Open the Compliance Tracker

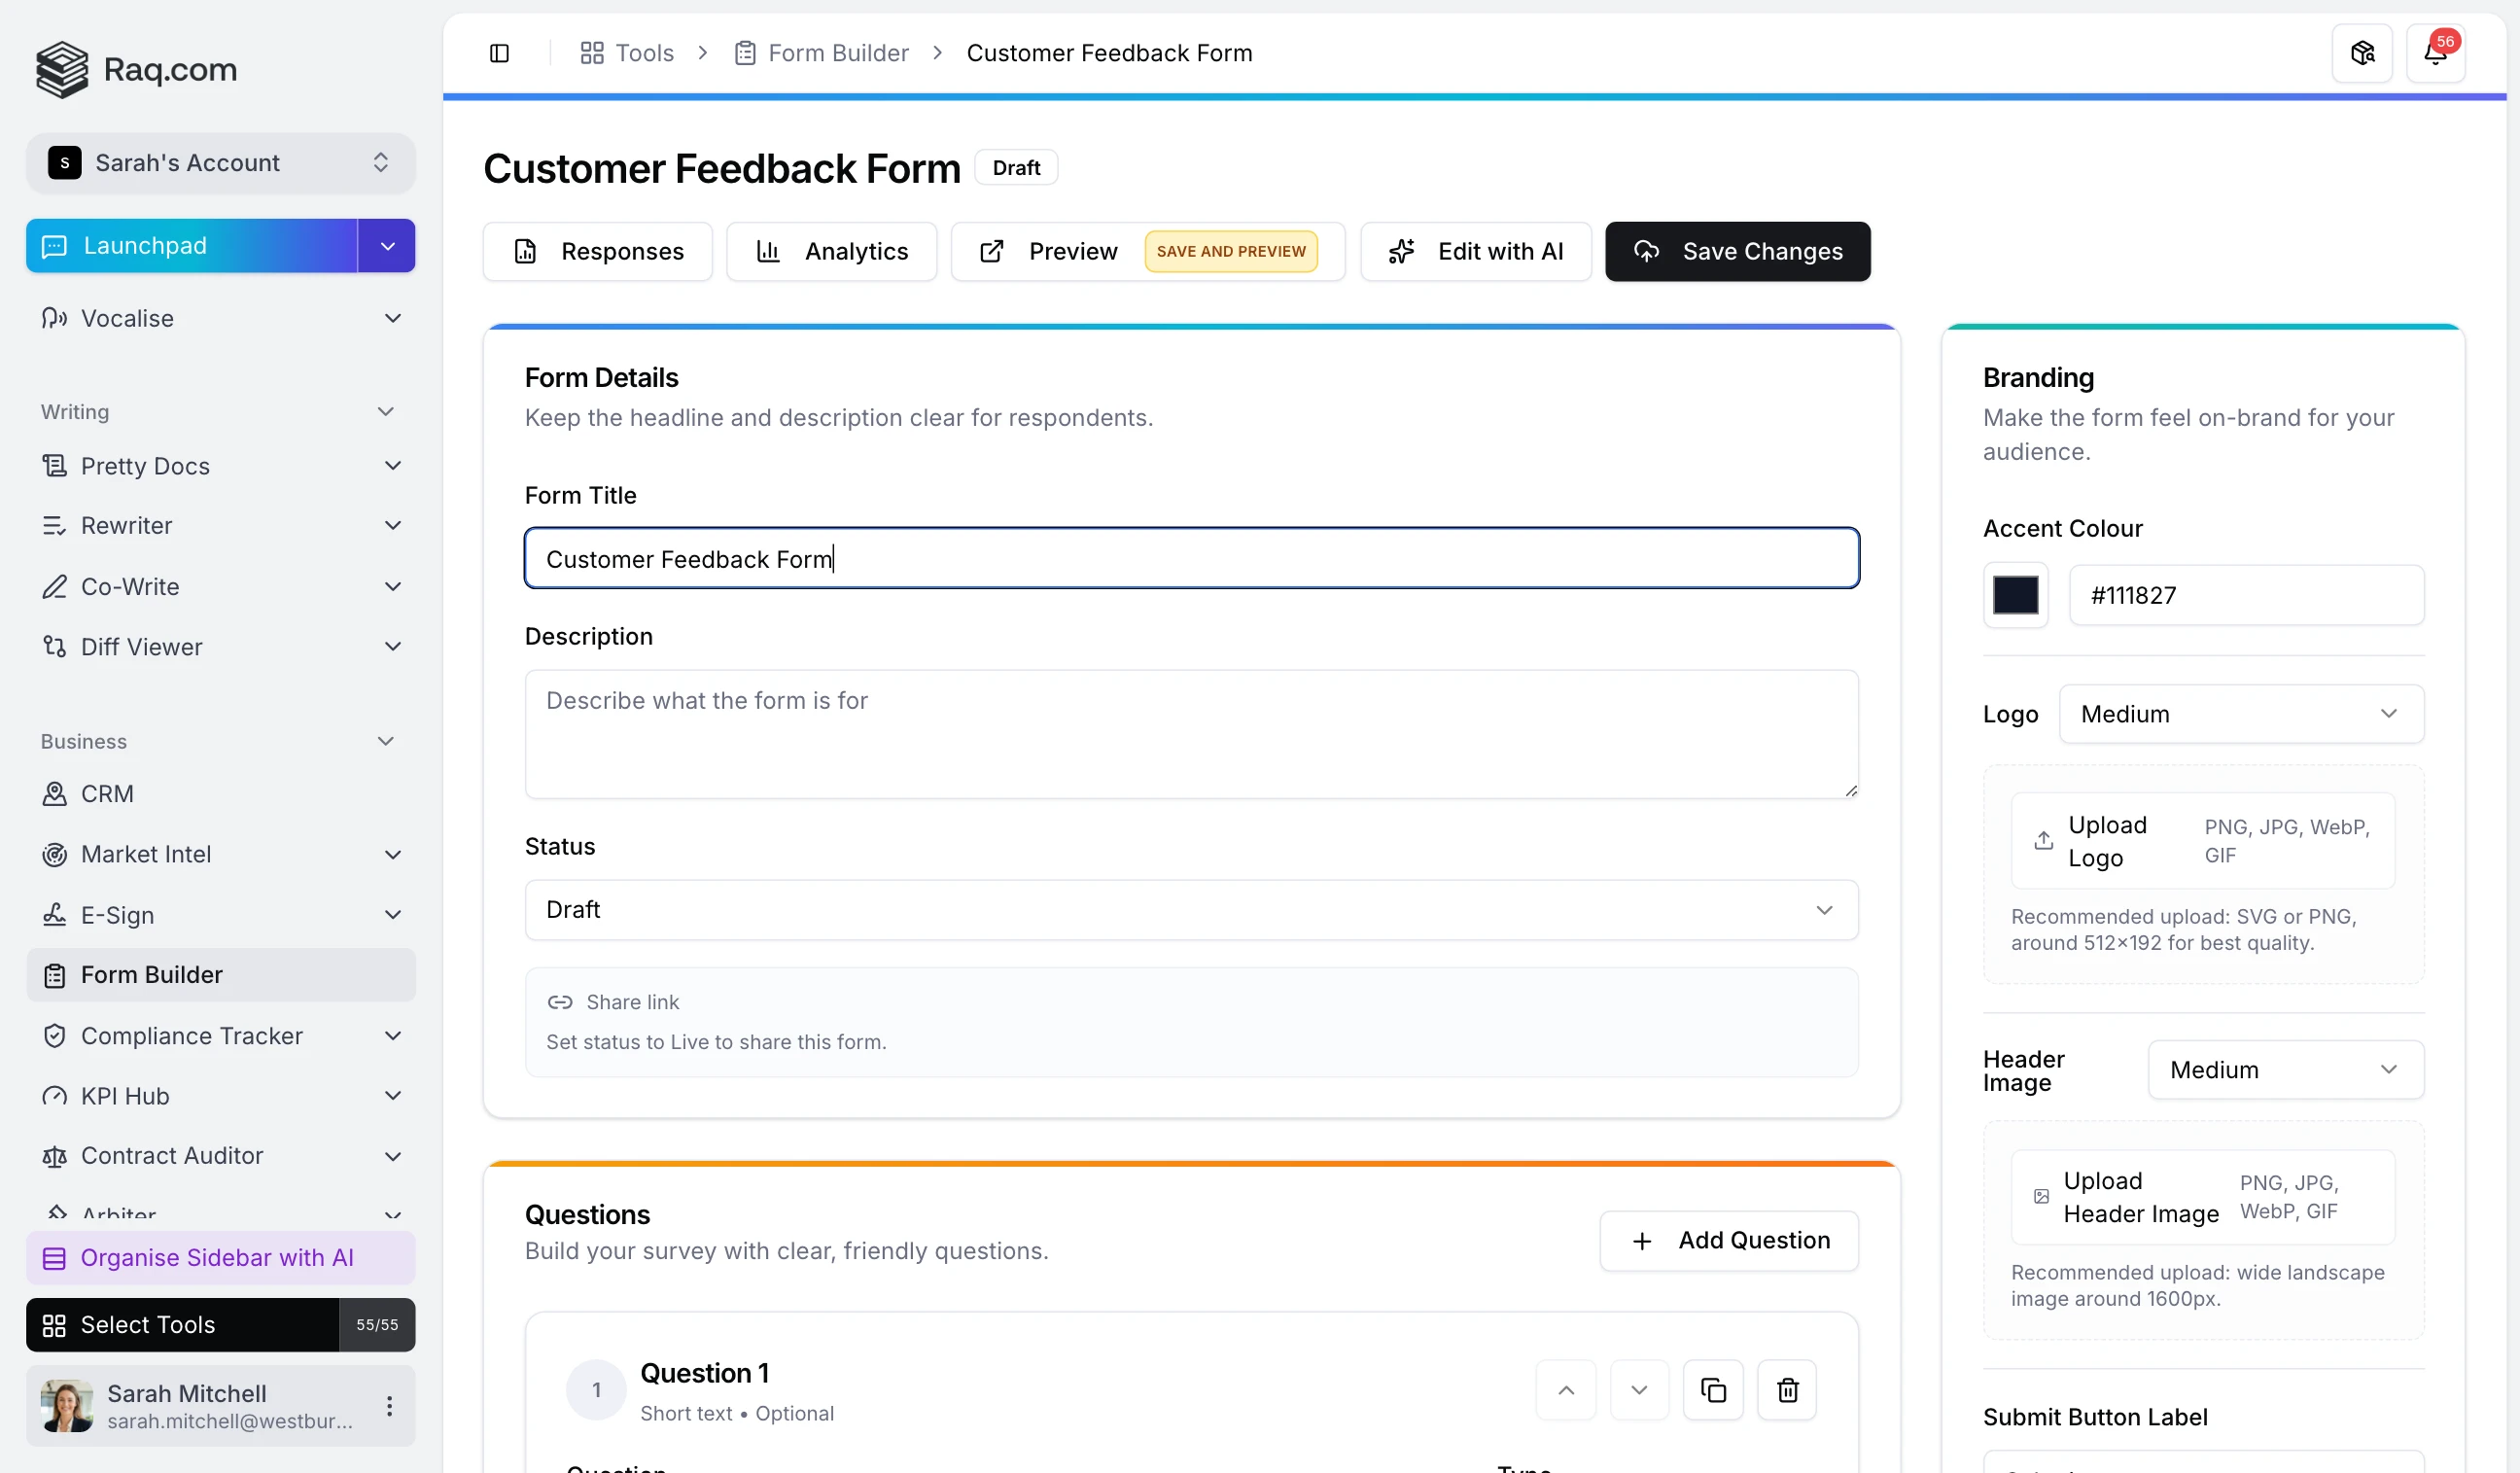pos(191,1036)
